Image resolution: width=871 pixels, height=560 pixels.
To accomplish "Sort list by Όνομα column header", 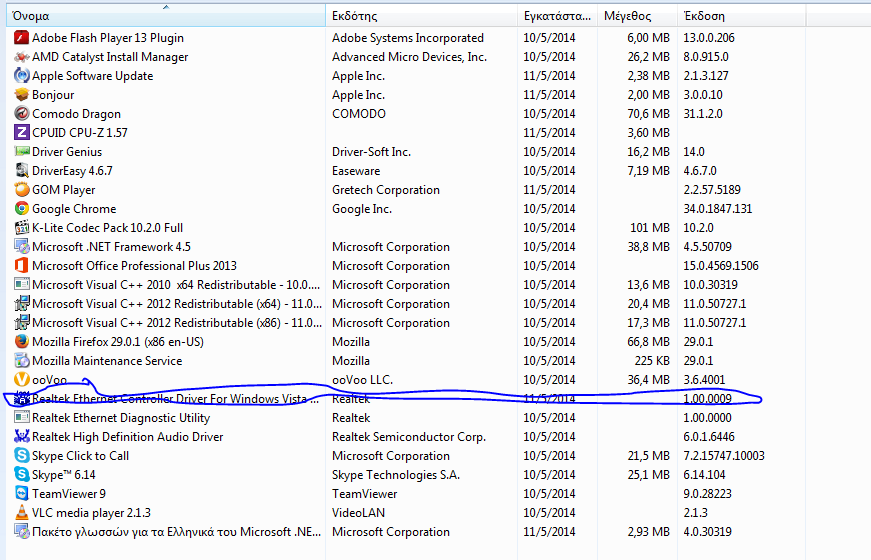I will [x=166, y=16].
